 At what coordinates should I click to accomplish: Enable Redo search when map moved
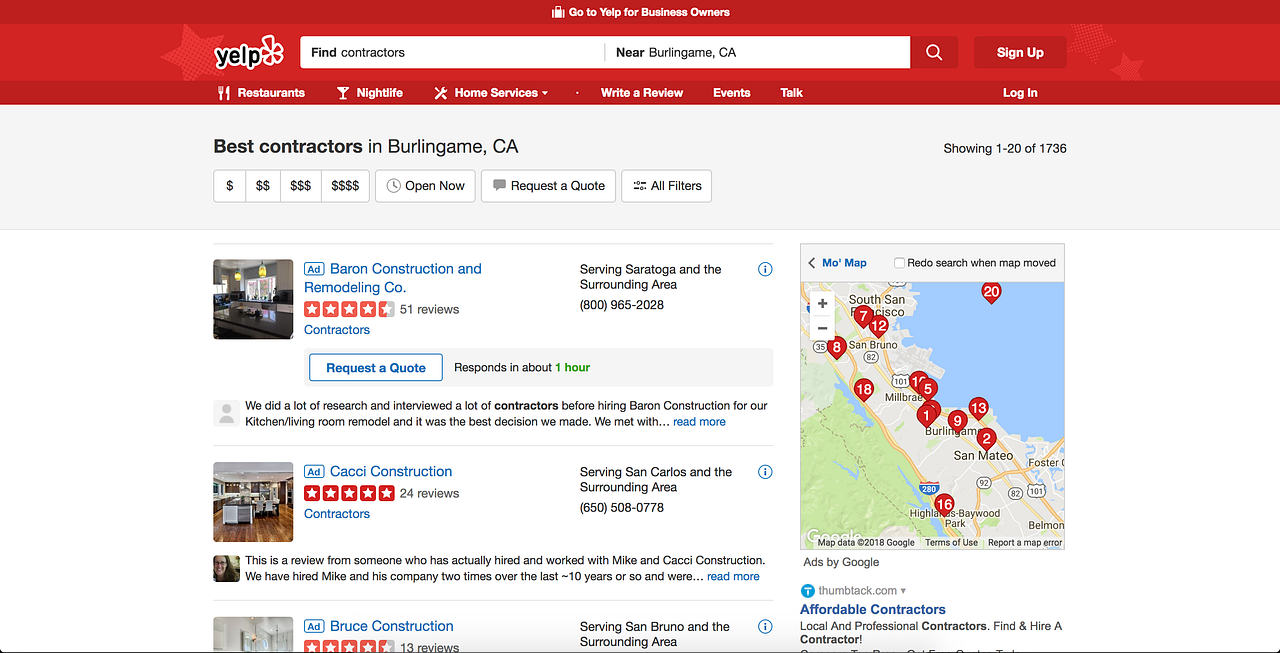[x=899, y=263]
